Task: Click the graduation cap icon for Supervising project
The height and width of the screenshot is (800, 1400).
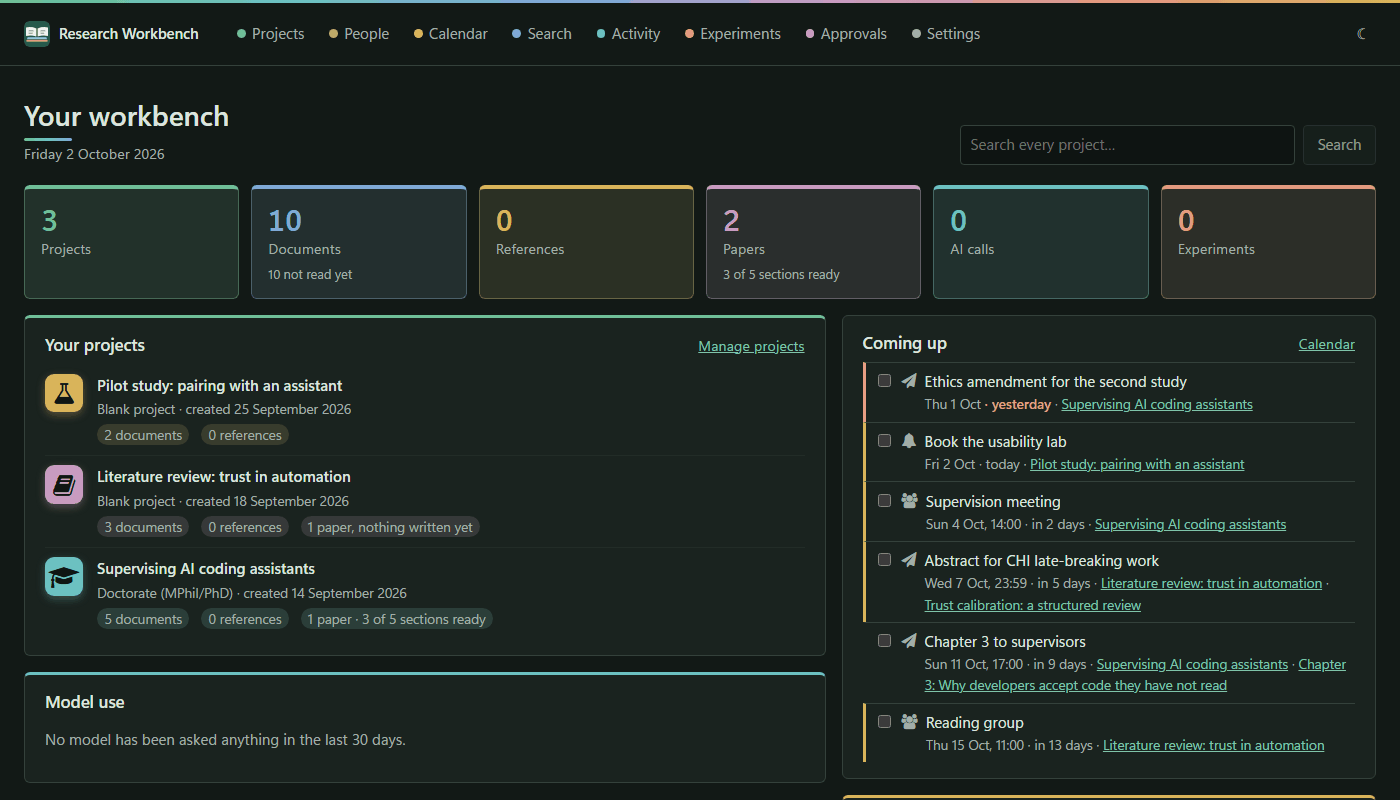Action: tap(64, 577)
